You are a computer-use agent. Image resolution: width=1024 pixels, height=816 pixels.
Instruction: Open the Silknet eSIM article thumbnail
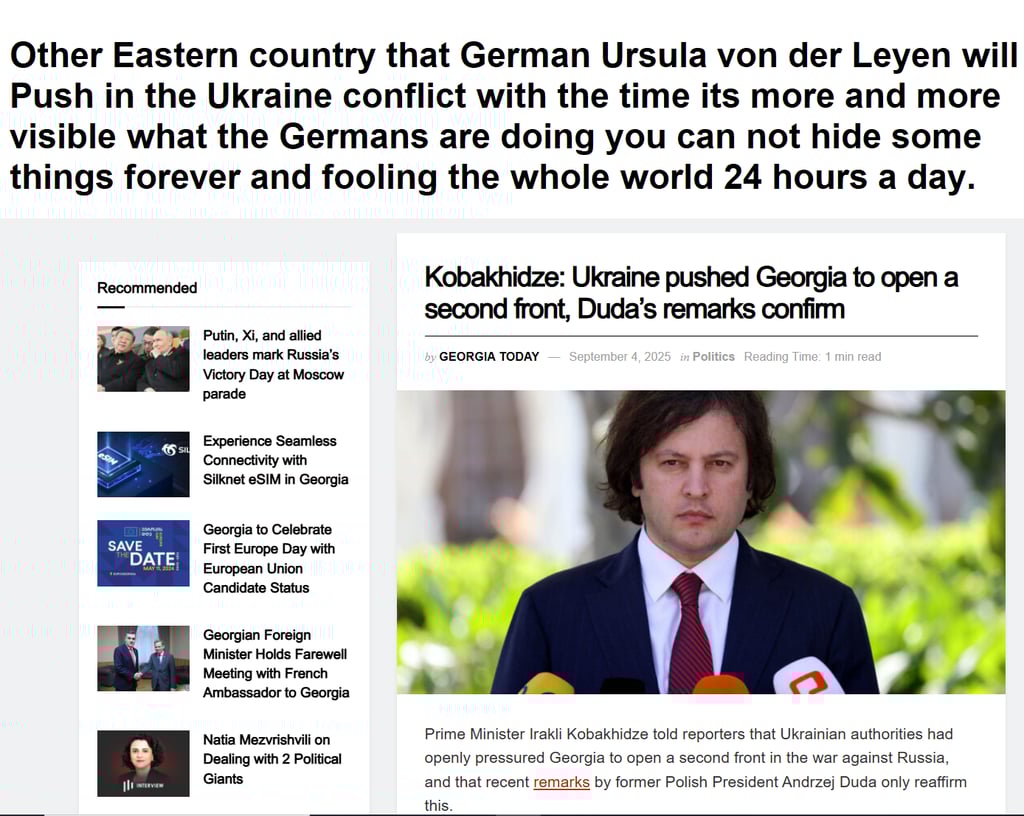pos(143,464)
